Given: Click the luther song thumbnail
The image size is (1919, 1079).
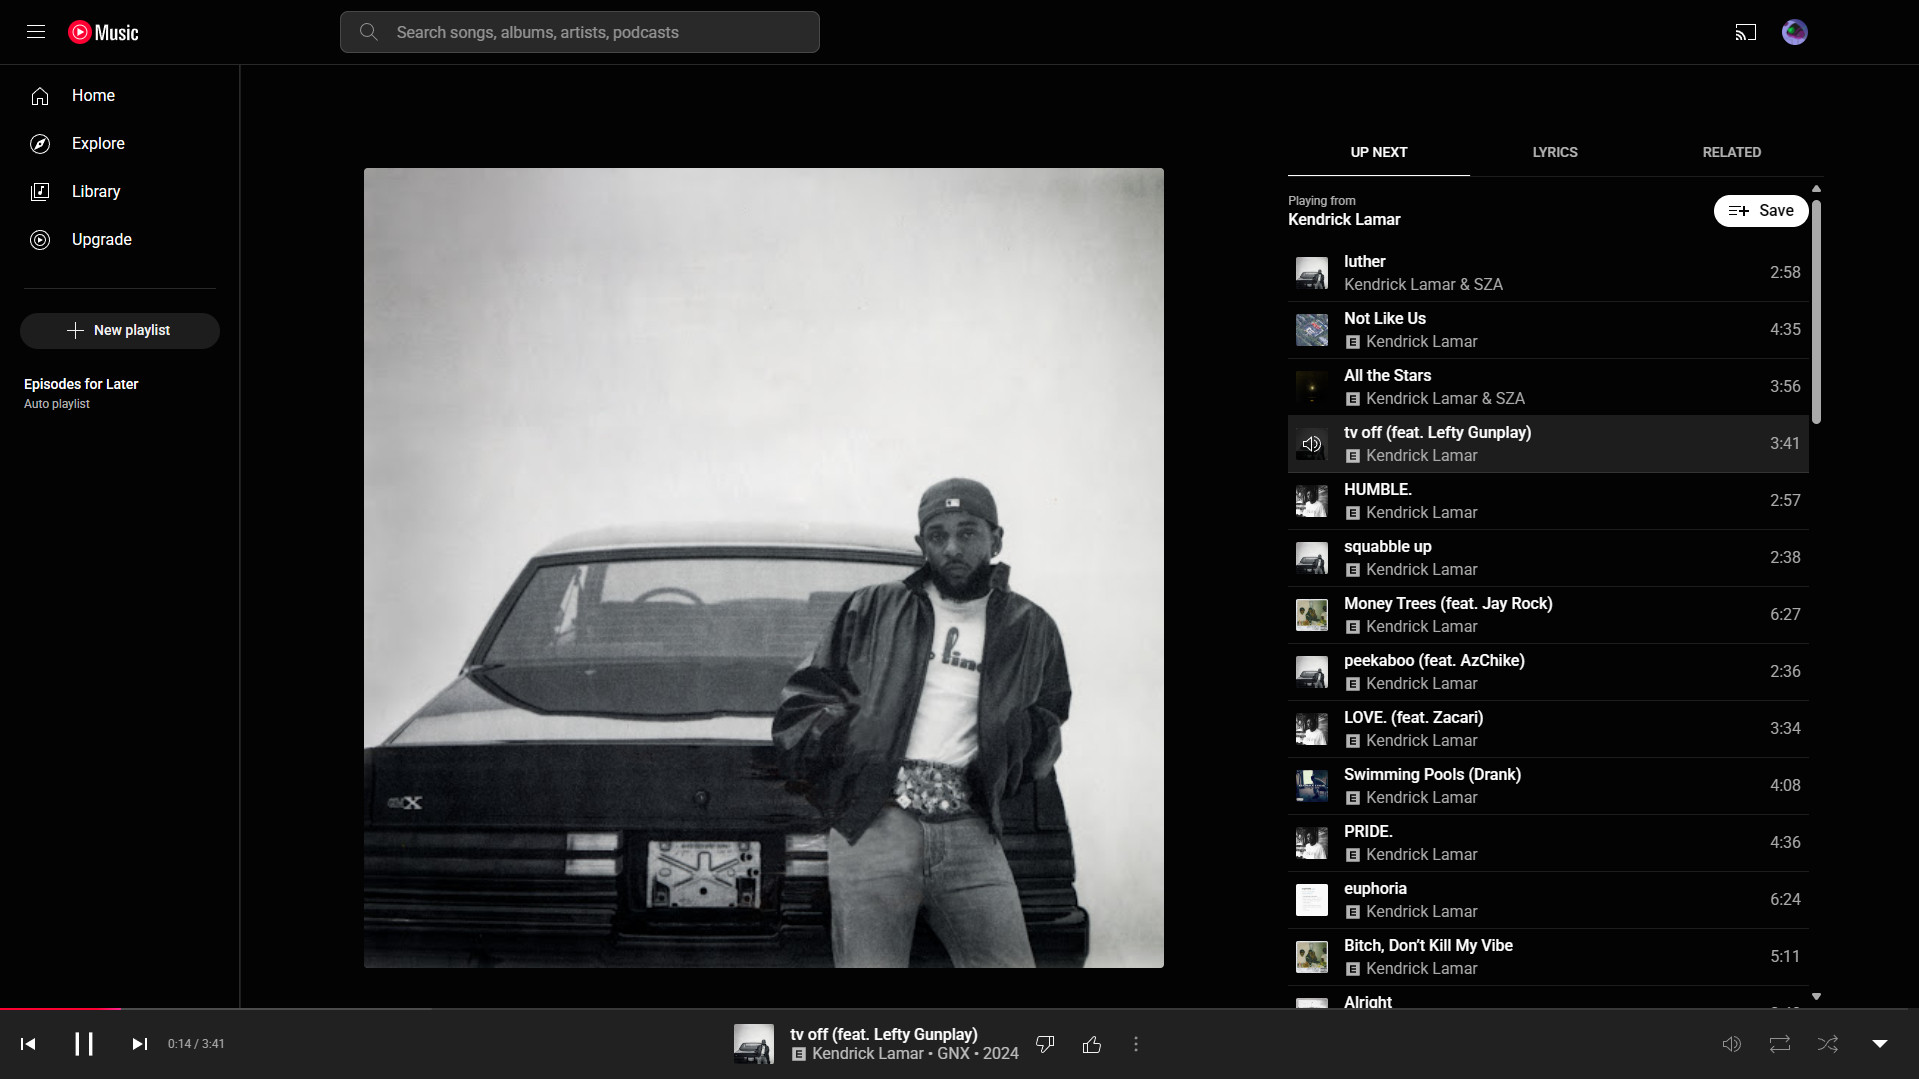Looking at the screenshot, I should coord(1312,273).
